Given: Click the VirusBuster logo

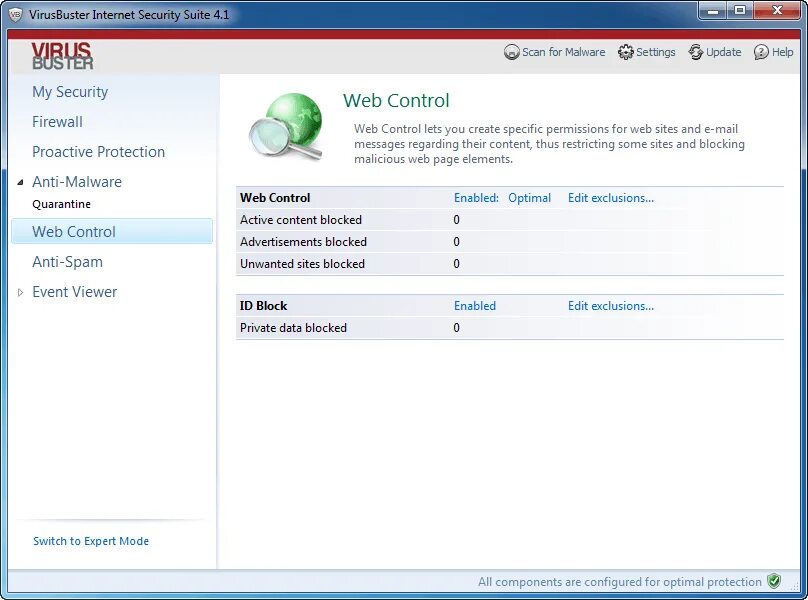Looking at the screenshot, I should [x=62, y=56].
